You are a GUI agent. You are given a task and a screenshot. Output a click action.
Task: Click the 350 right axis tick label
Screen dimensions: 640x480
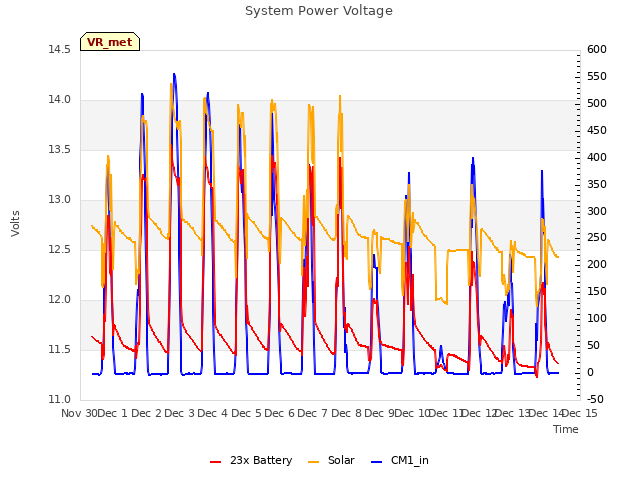pyautogui.click(x=597, y=184)
